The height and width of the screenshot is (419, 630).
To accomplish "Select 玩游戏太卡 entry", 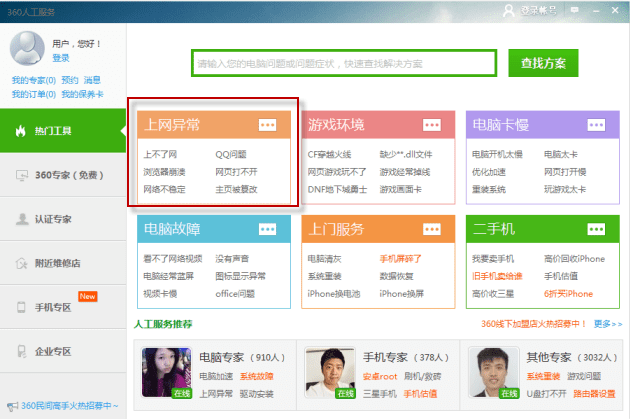I will tap(565, 189).
